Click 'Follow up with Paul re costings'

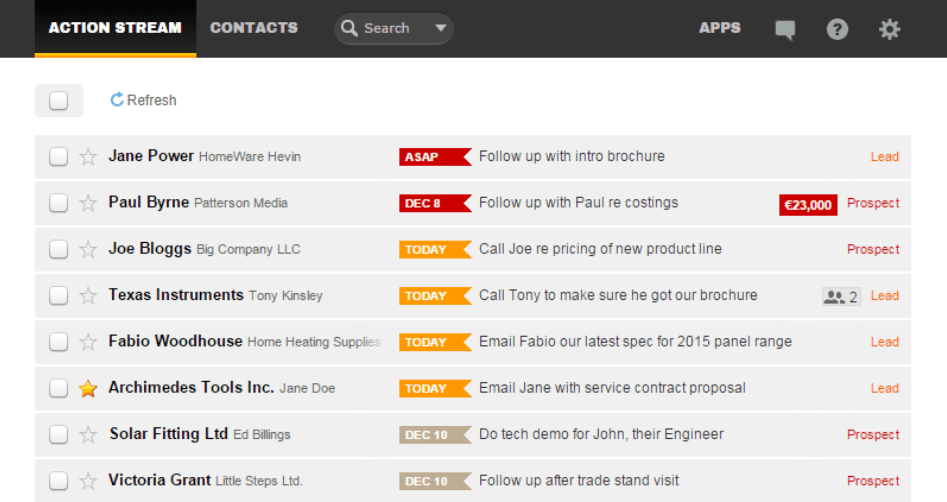578,202
